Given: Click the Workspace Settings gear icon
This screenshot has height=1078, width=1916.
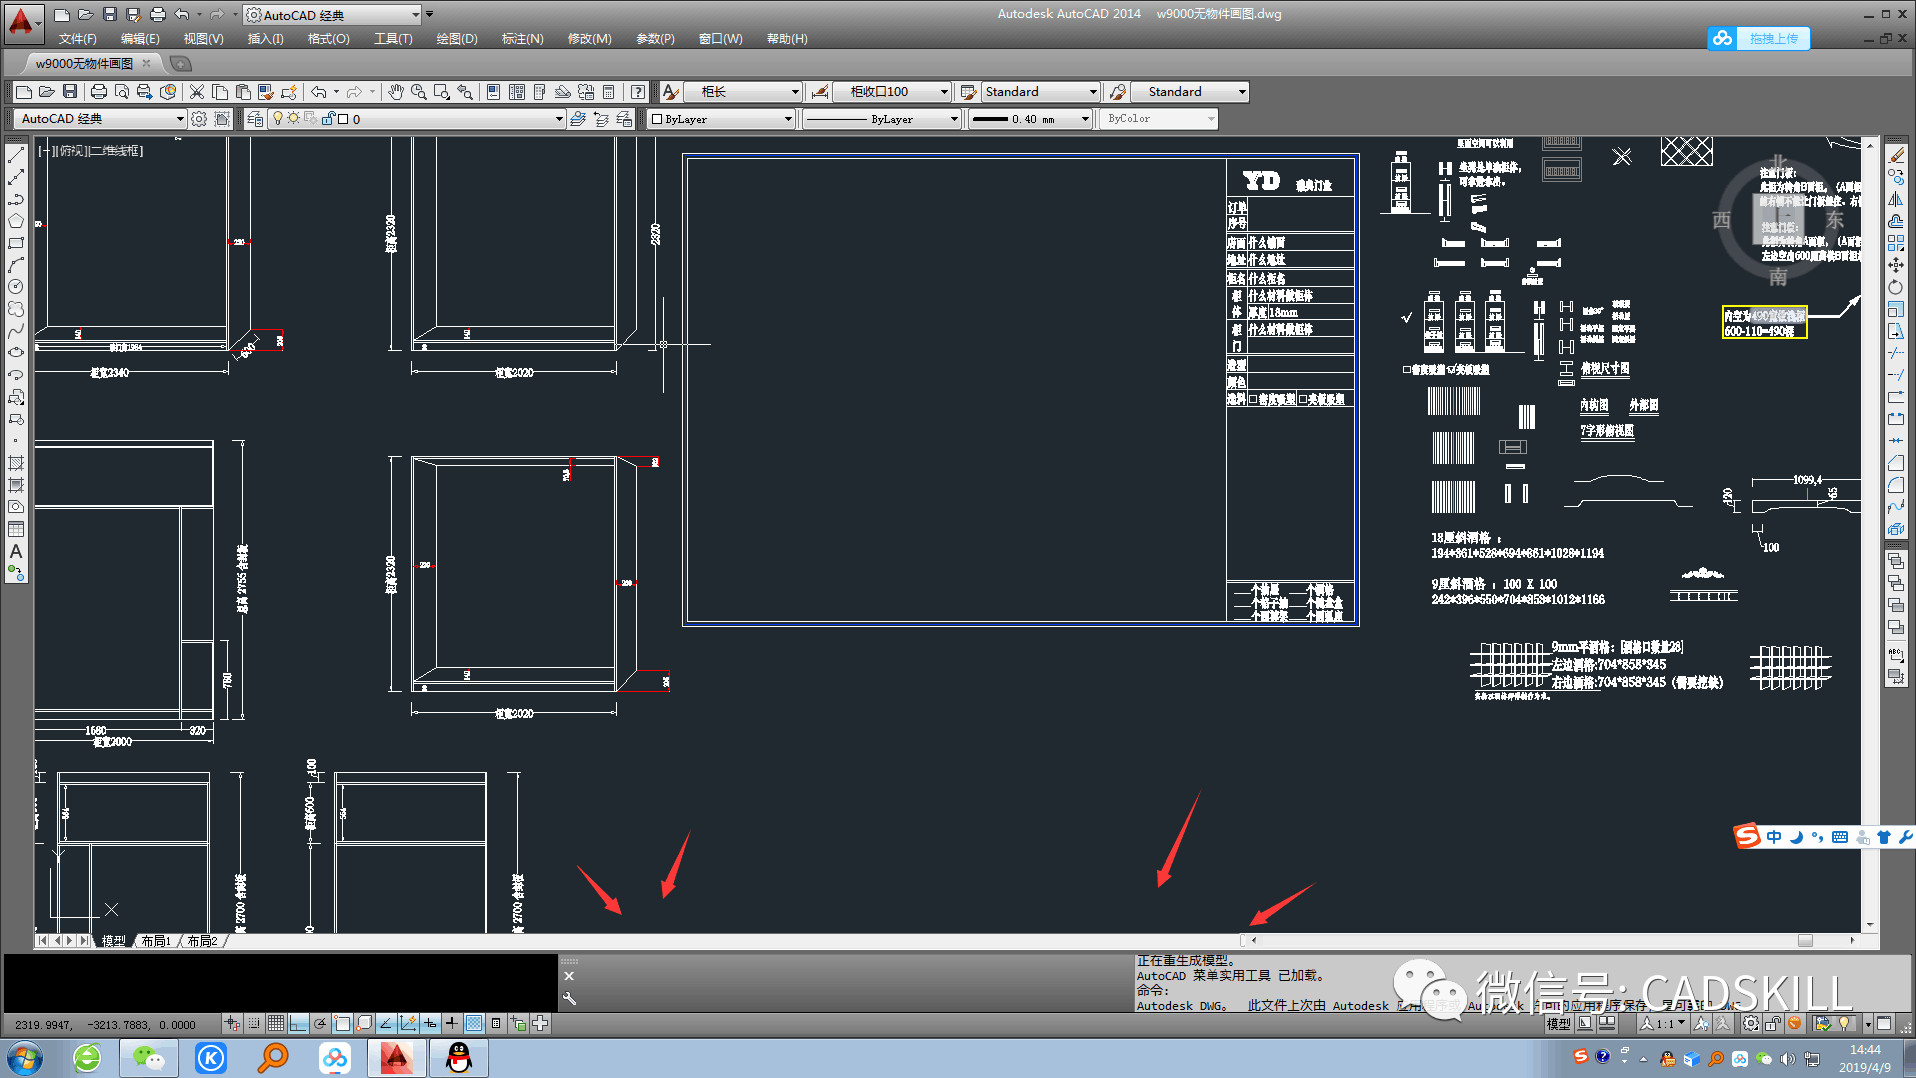Looking at the screenshot, I should pyautogui.click(x=199, y=119).
